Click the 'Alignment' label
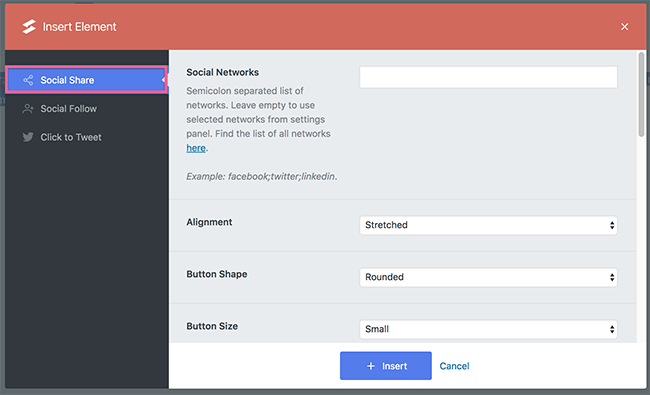 209,222
